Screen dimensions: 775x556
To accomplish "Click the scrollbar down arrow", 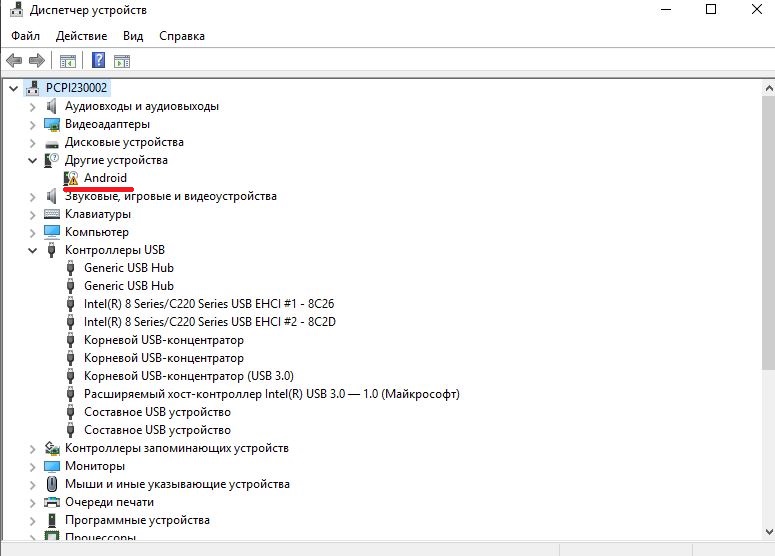I will tap(769, 532).
